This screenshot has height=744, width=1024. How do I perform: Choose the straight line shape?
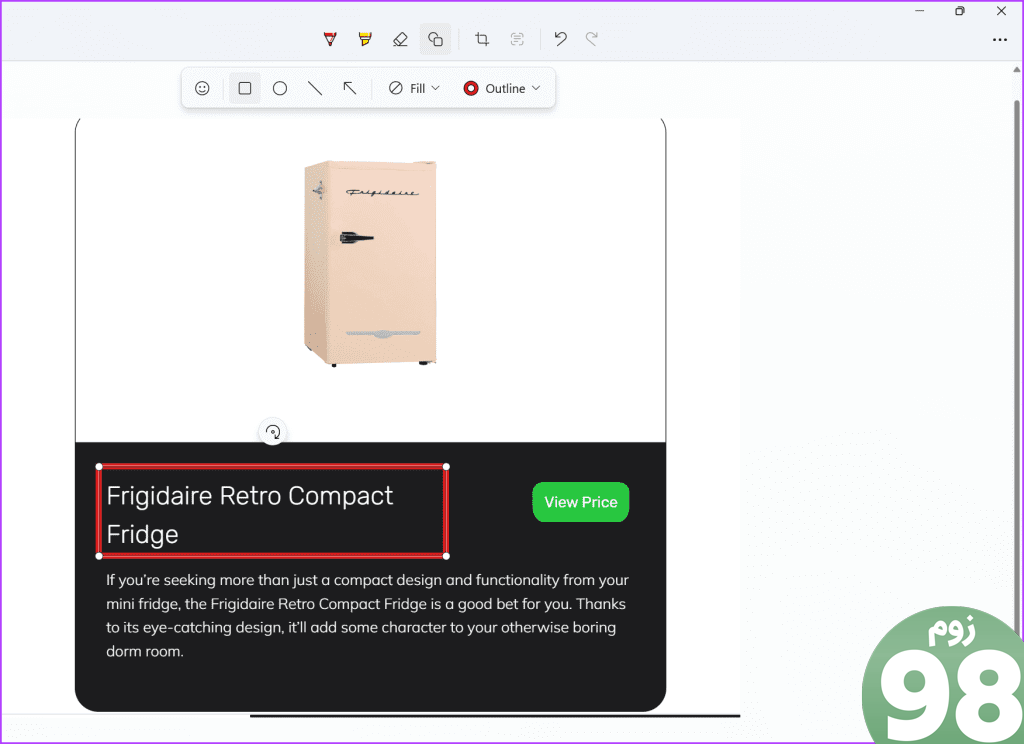(x=315, y=88)
